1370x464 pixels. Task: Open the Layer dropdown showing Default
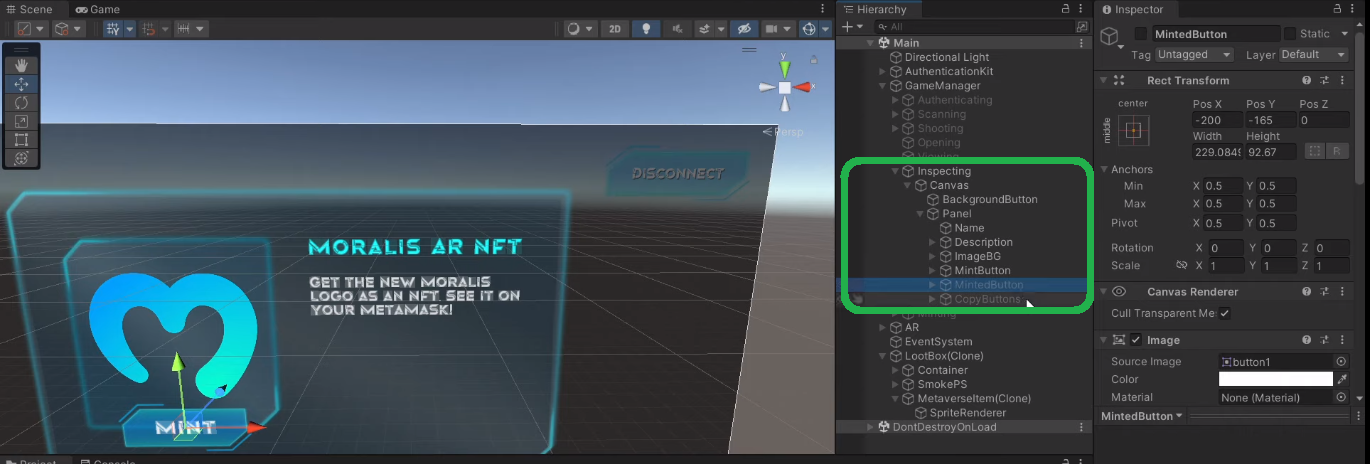(1312, 55)
